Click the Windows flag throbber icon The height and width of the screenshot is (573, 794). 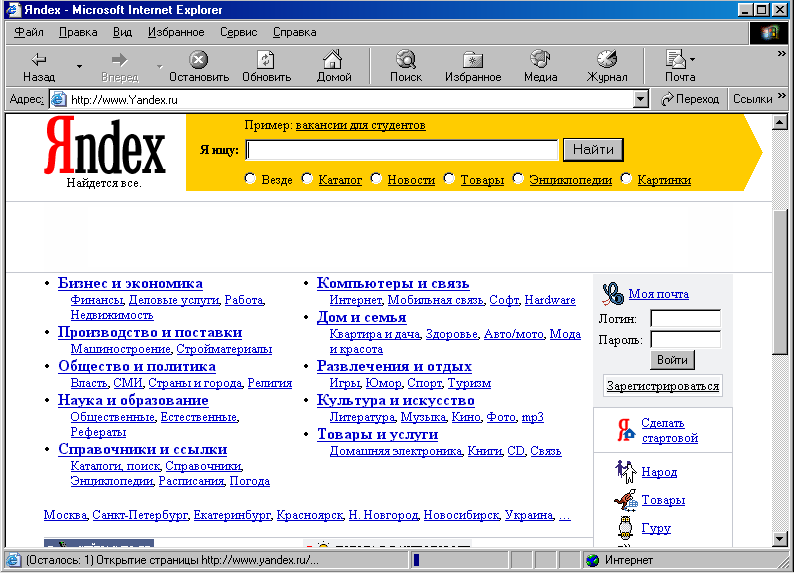(769, 32)
